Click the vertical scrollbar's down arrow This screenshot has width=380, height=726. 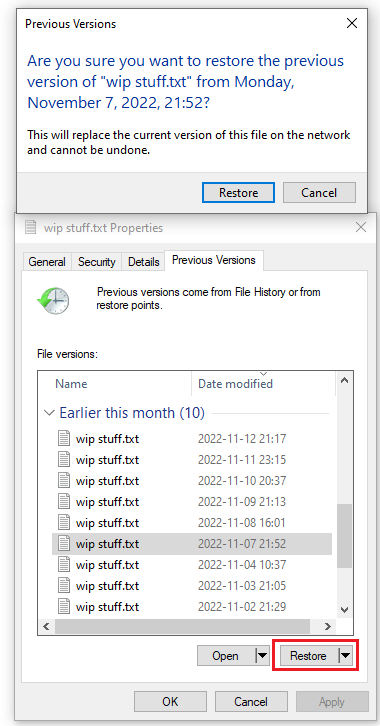pyautogui.click(x=344, y=609)
